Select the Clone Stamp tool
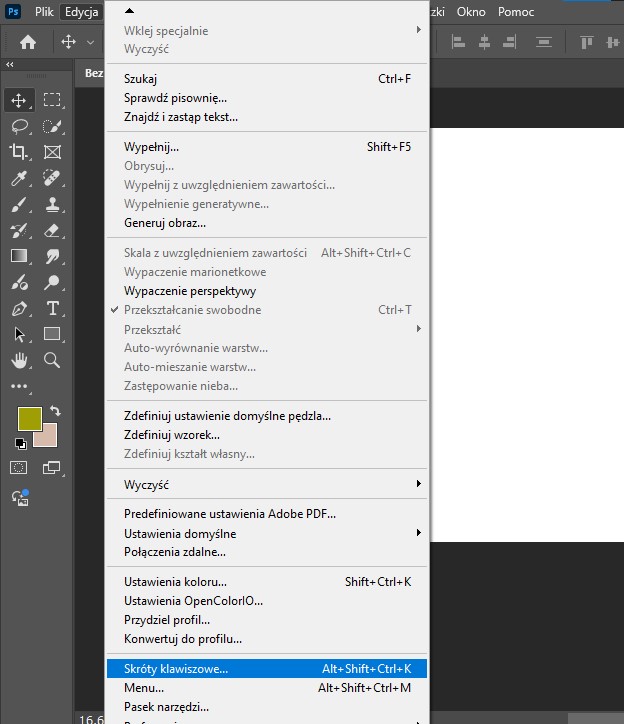624x724 pixels. pyautogui.click(x=52, y=204)
